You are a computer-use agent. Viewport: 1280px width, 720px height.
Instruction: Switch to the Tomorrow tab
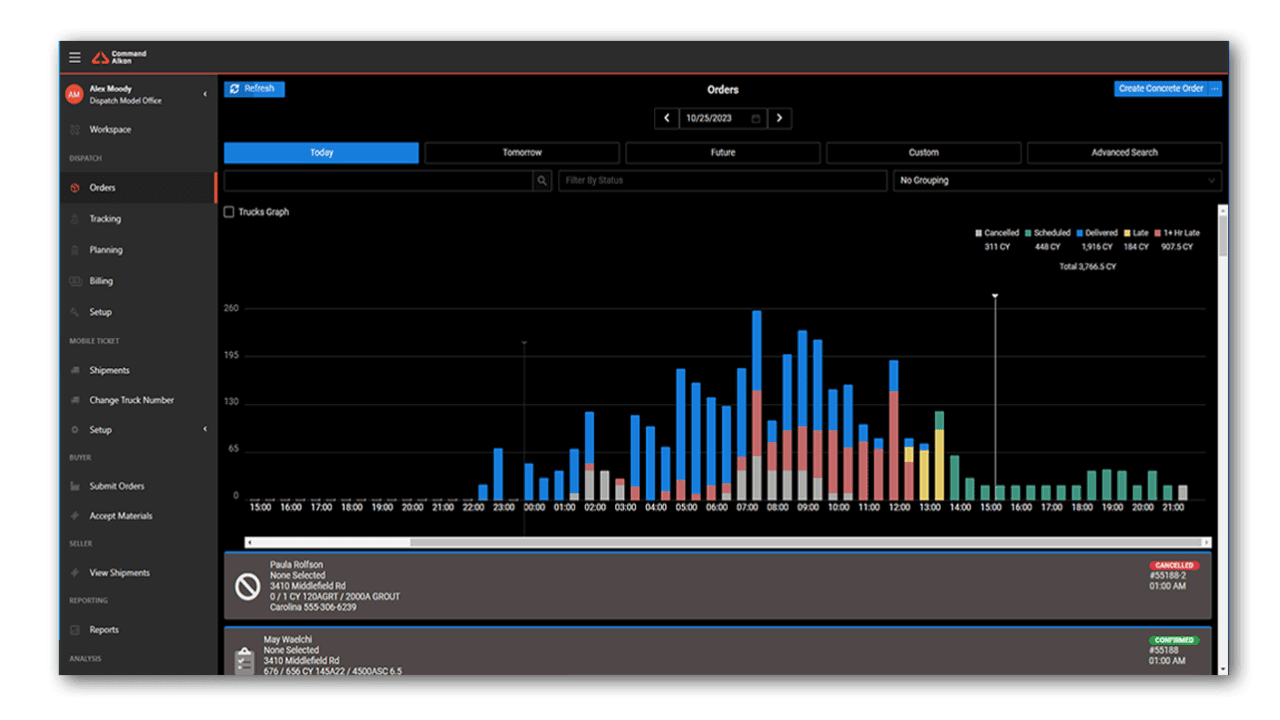click(x=522, y=152)
